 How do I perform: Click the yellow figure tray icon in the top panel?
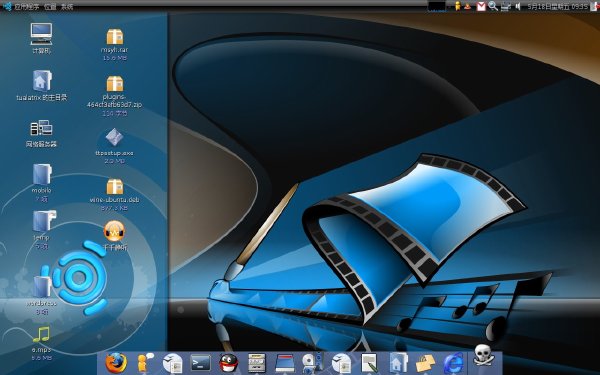pyautogui.click(x=457, y=6)
